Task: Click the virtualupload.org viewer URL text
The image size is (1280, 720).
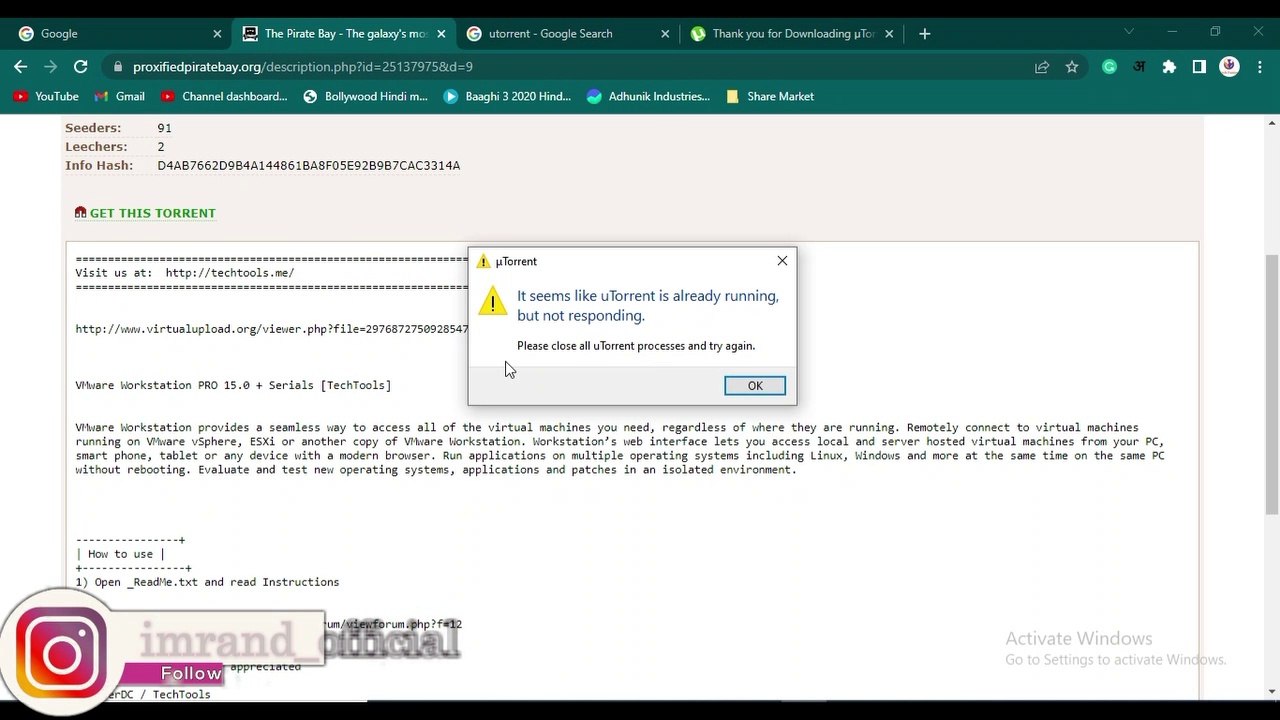Action: point(271,329)
